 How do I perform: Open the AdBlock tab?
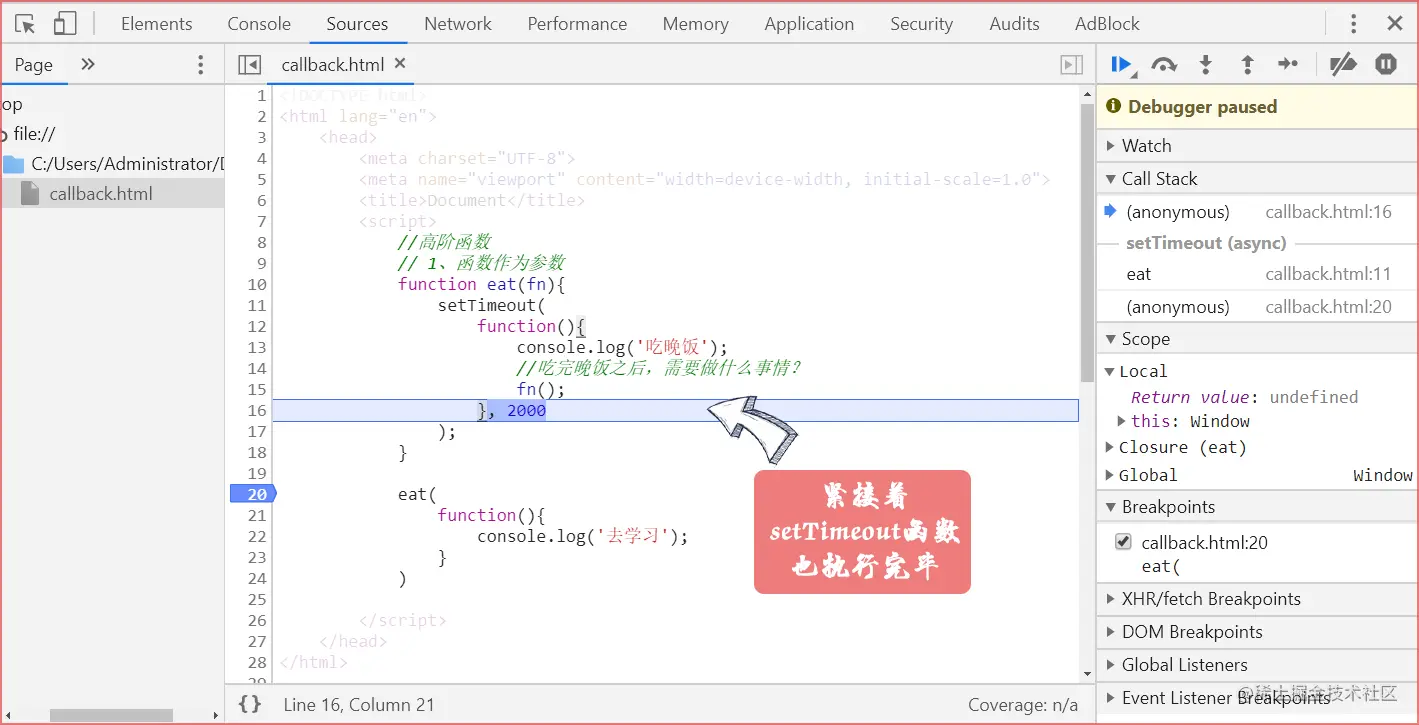1107,24
